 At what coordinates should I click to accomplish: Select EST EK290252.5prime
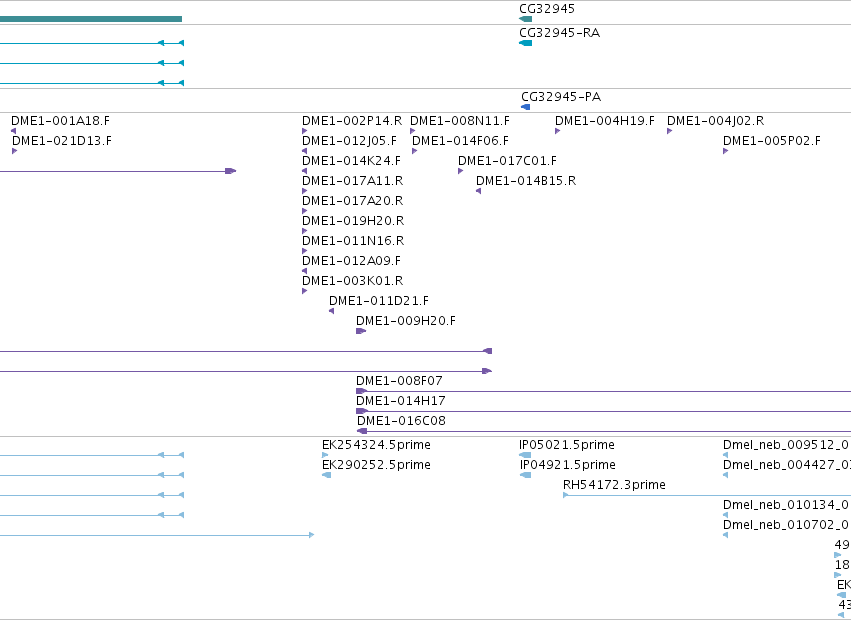(376, 465)
